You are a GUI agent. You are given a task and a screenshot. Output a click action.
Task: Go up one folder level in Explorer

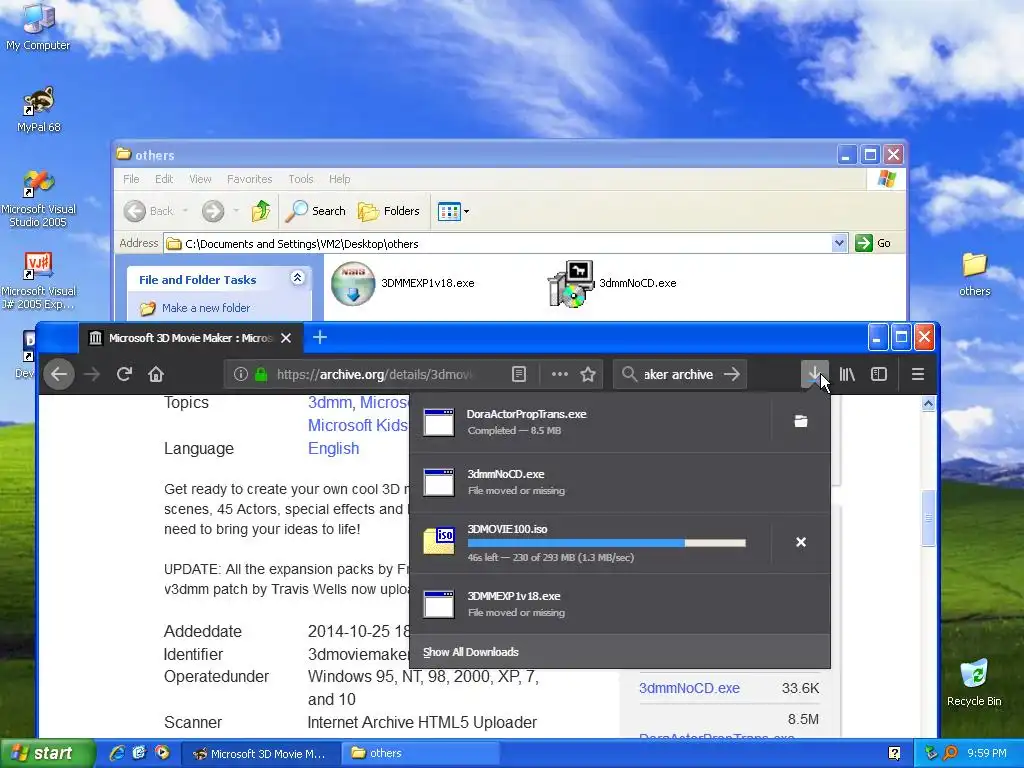(x=261, y=211)
